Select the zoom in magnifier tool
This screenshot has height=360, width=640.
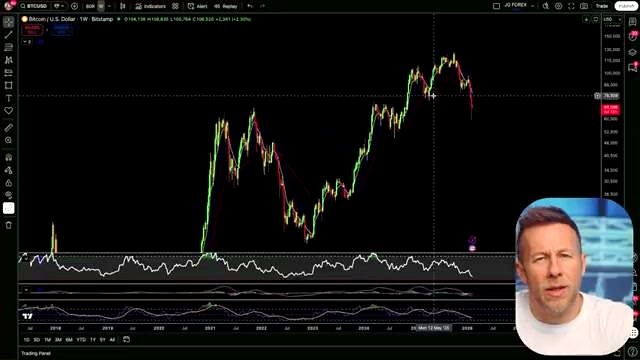(x=9, y=140)
